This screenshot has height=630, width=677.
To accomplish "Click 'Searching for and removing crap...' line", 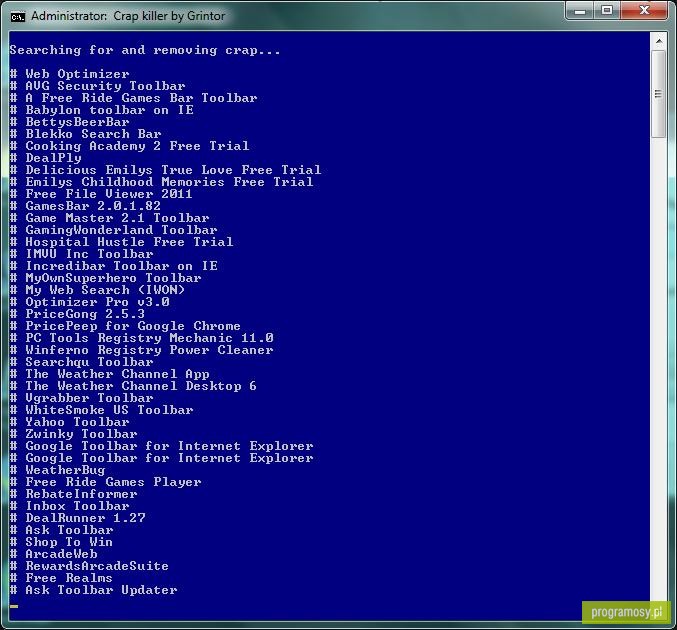I will click(145, 51).
